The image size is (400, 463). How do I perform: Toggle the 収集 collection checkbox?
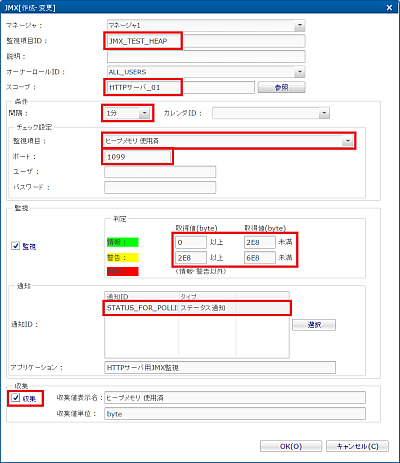point(15,398)
